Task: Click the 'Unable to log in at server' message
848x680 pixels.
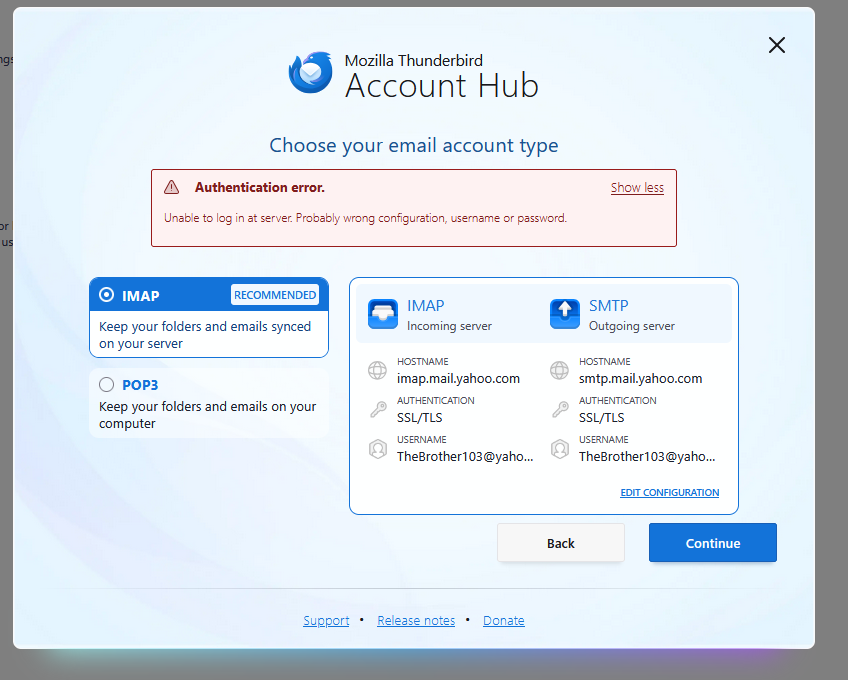Action: (366, 218)
